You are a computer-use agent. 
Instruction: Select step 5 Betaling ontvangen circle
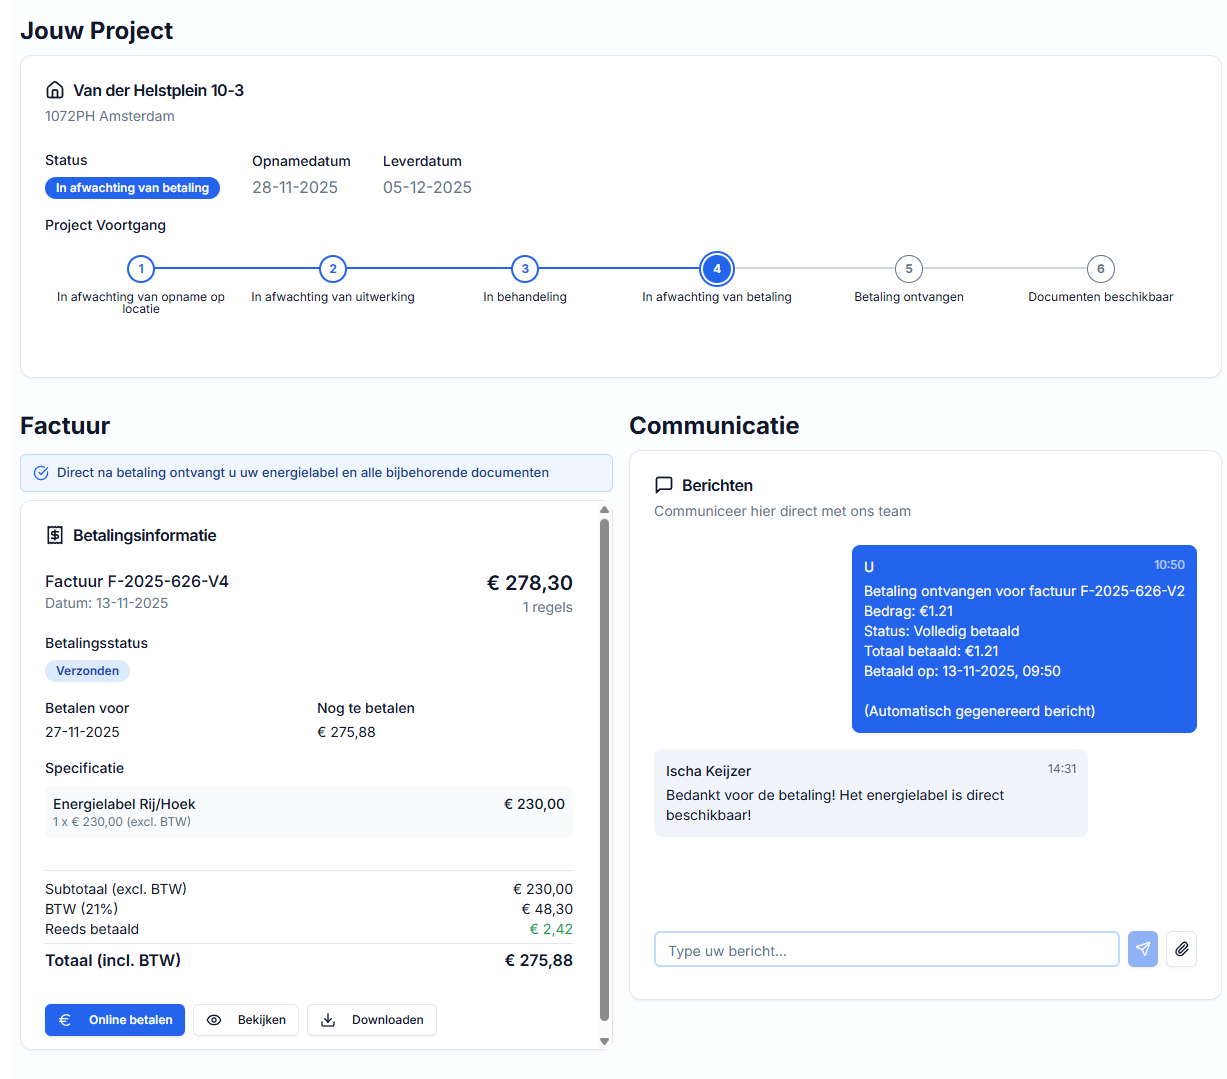coord(909,269)
